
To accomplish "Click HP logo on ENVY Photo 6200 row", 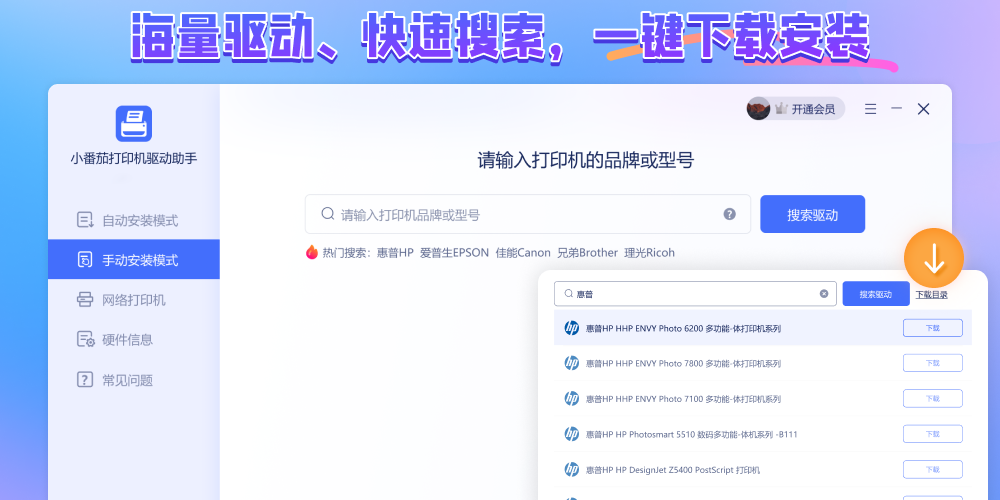I will (571, 328).
